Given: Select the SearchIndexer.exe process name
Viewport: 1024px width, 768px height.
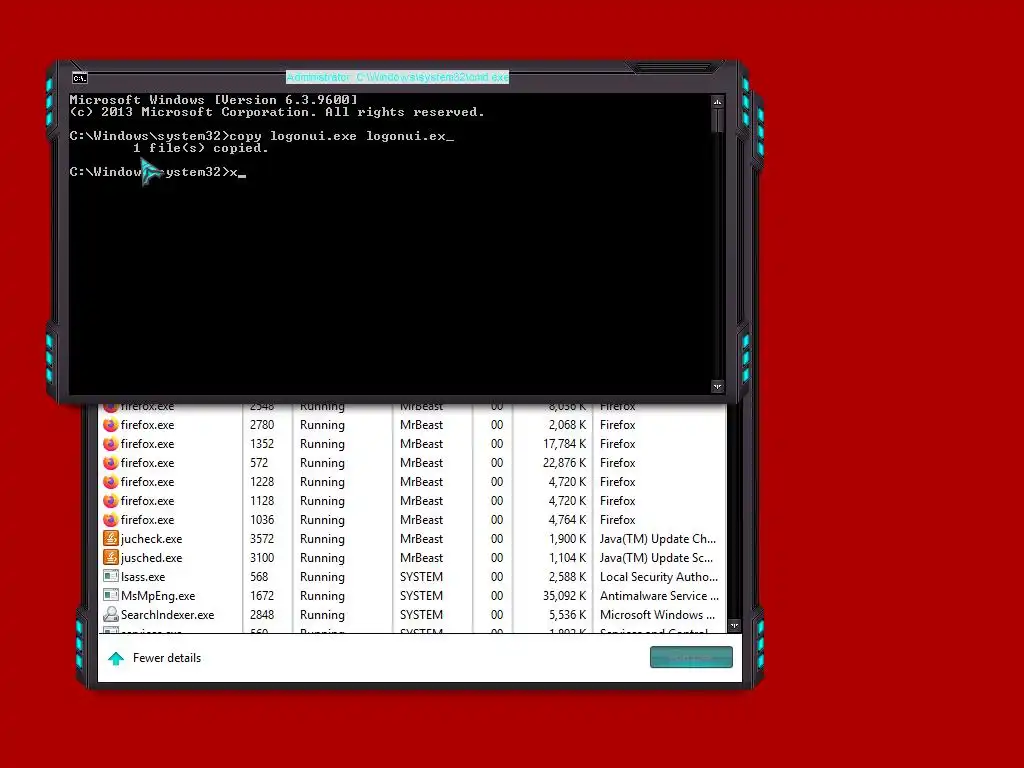Looking at the screenshot, I should click(x=167, y=615).
